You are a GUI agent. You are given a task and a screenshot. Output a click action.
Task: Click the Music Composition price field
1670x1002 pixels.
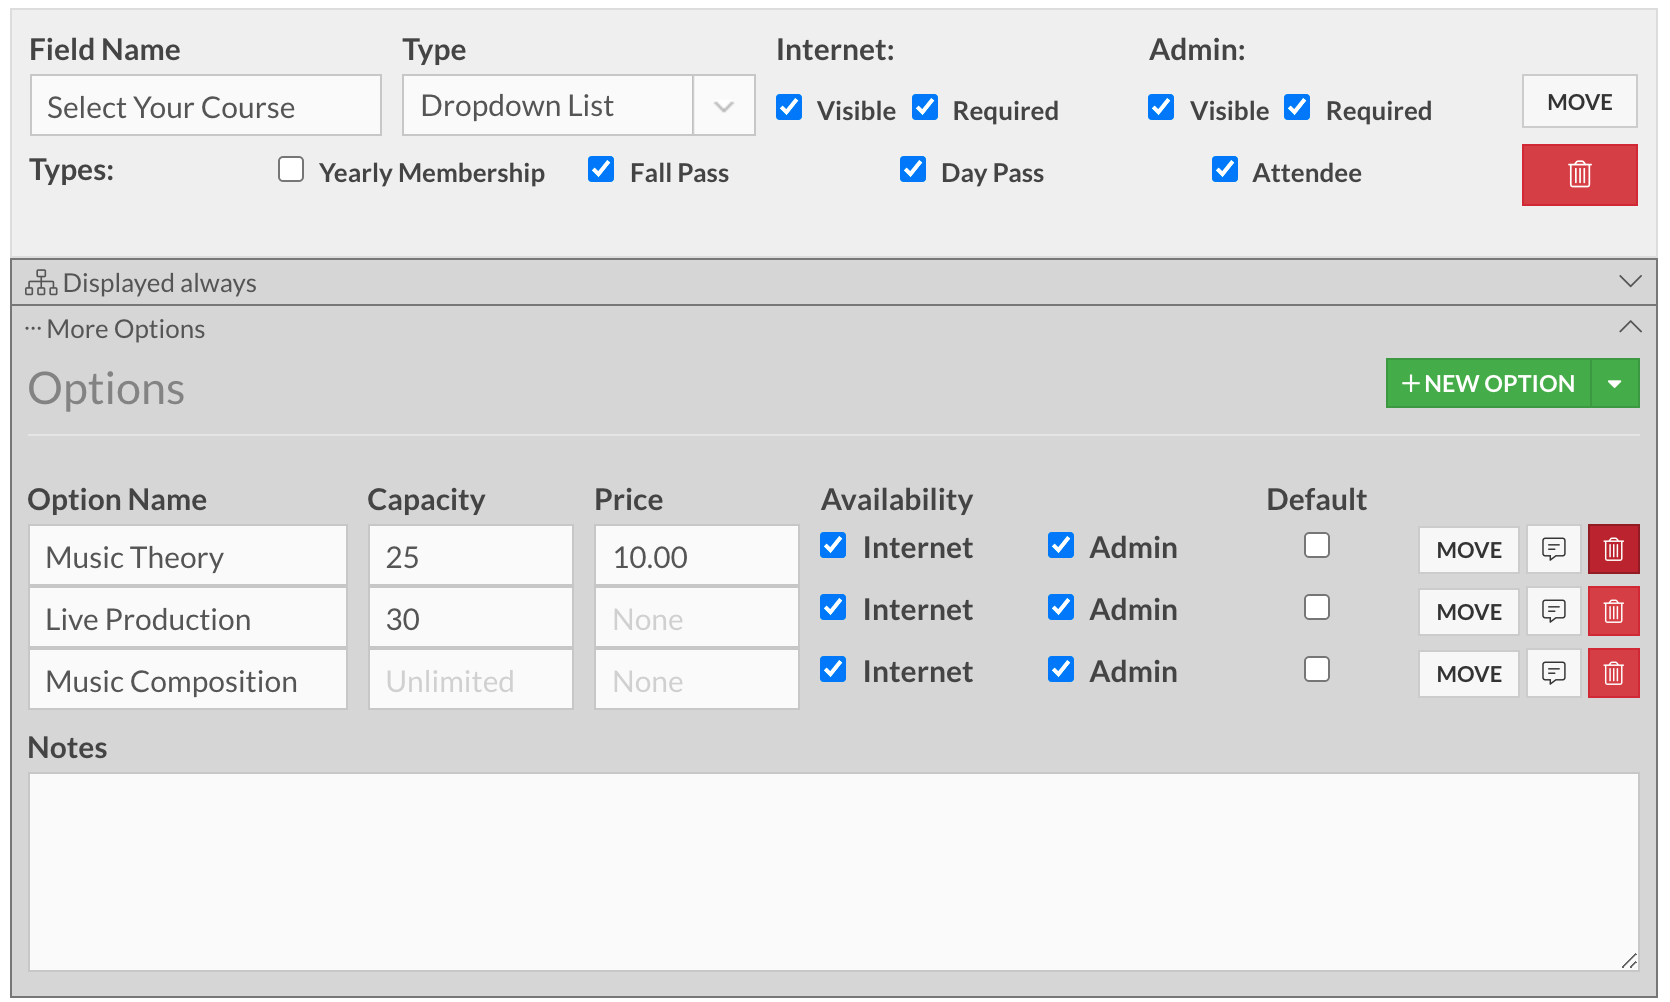(x=696, y=679)
